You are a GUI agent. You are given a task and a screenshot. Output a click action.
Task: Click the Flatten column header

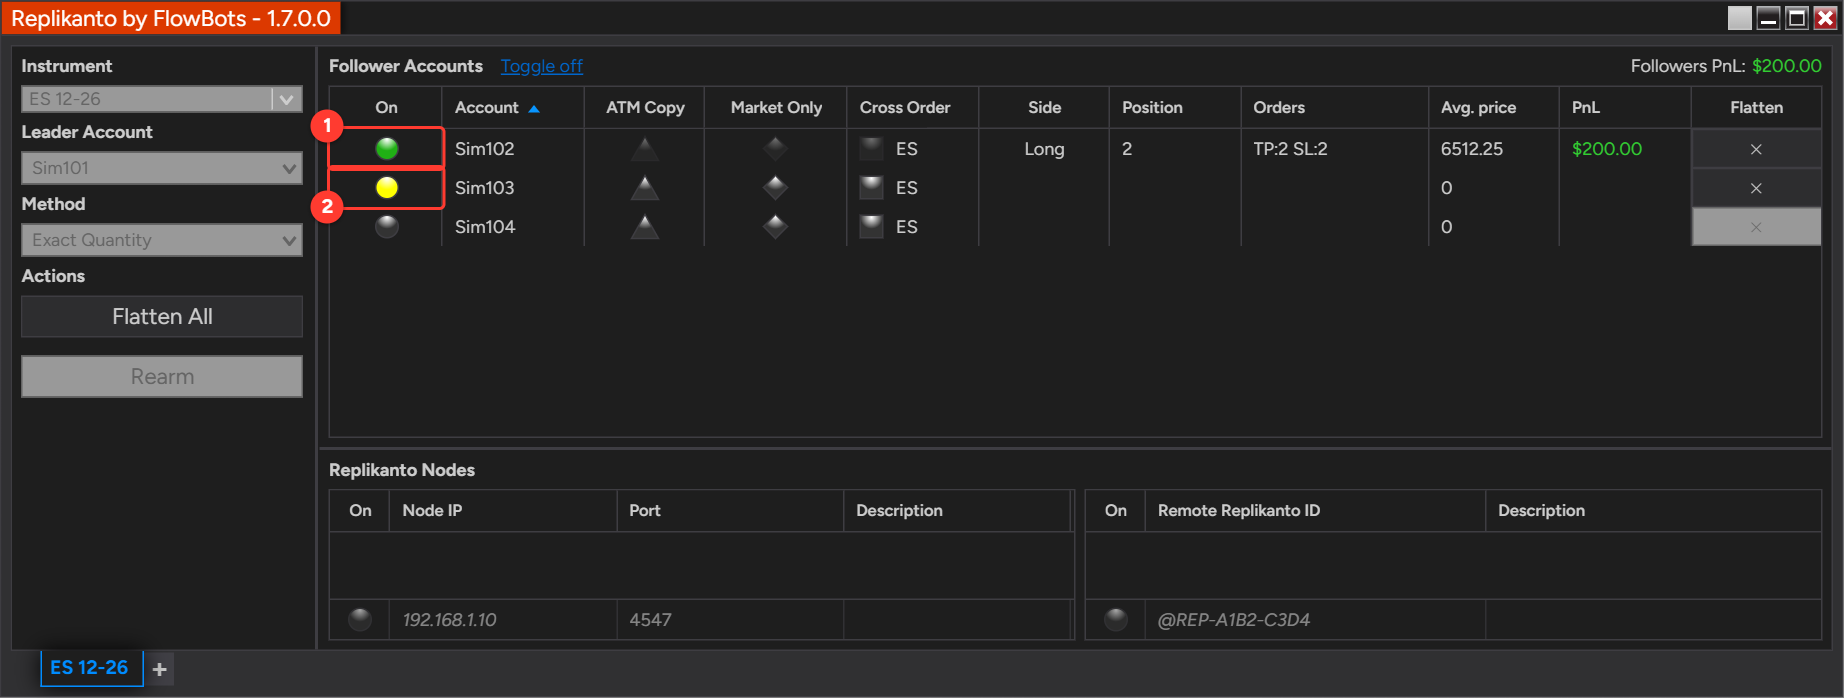point(1756,107)
